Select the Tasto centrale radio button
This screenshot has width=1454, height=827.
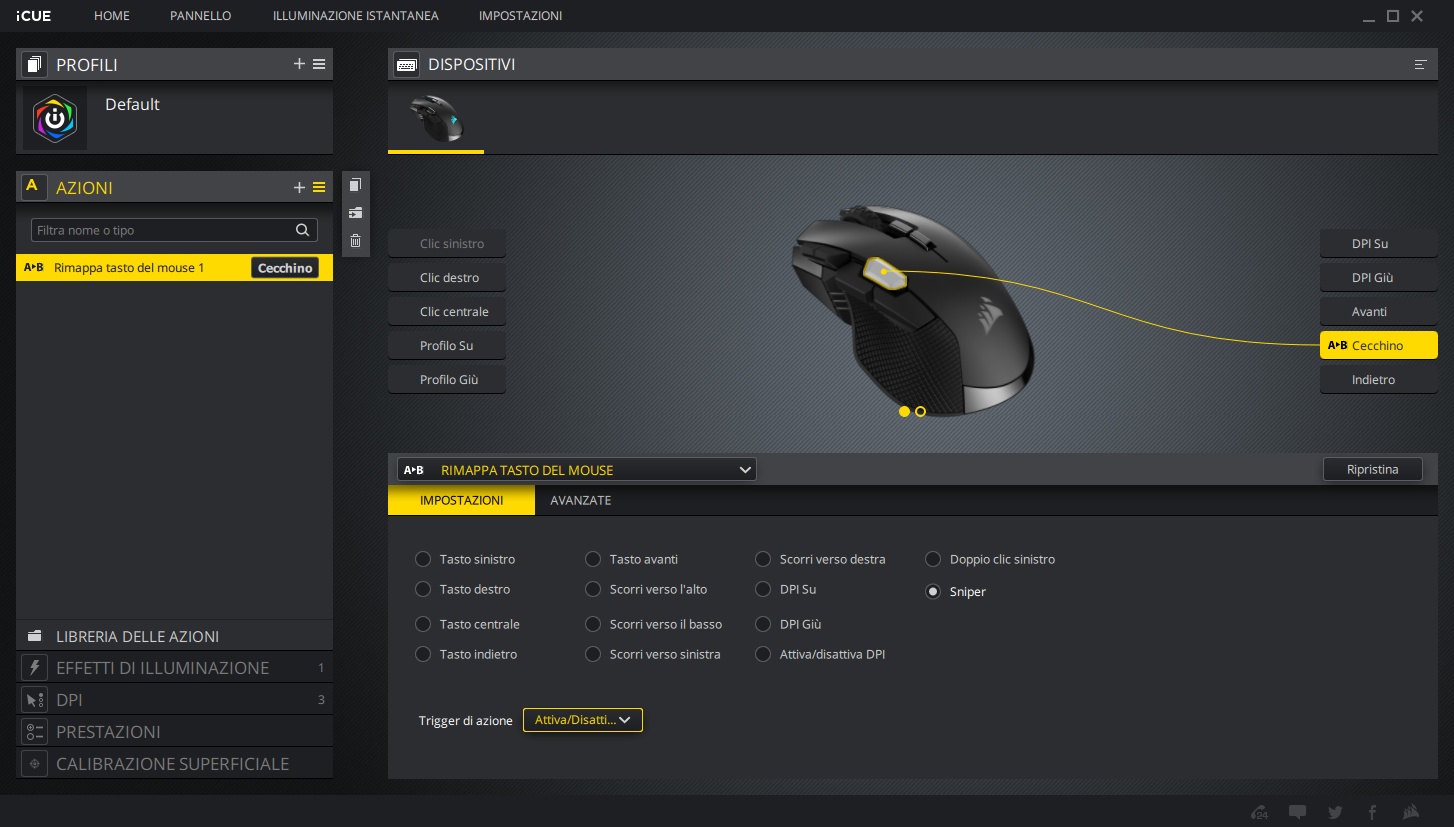coord(422,624)
